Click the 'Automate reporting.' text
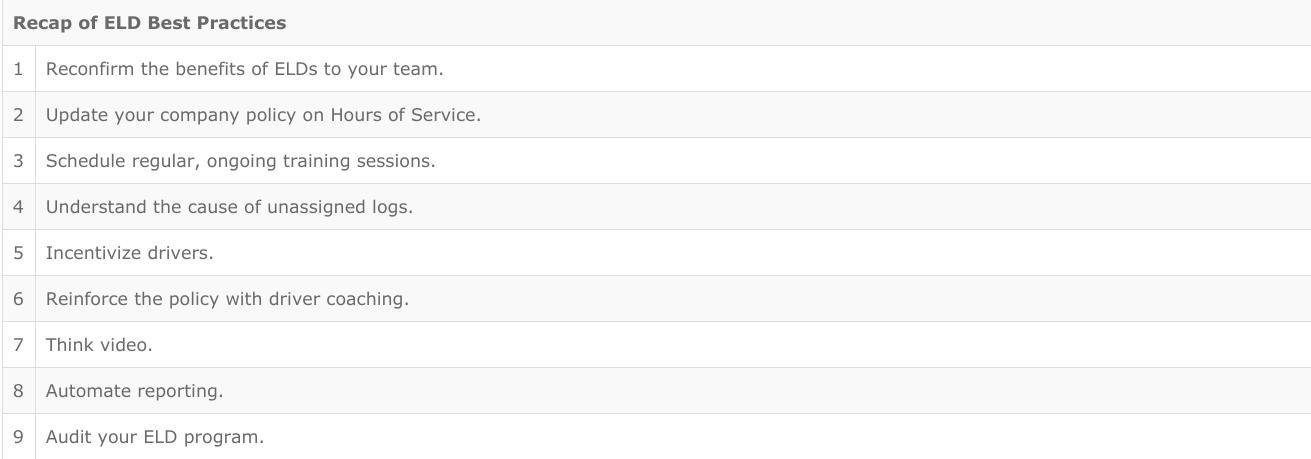Viewport: 1311px width, 459px height. pos(134,391)
